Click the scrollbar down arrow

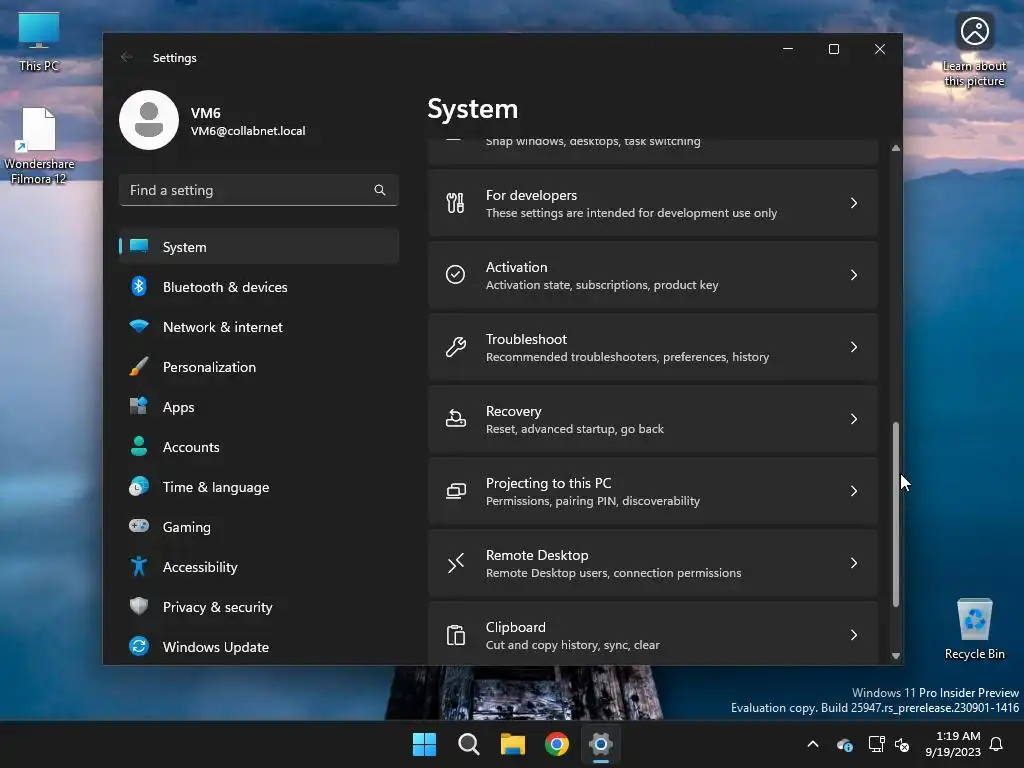click(896, 656)
